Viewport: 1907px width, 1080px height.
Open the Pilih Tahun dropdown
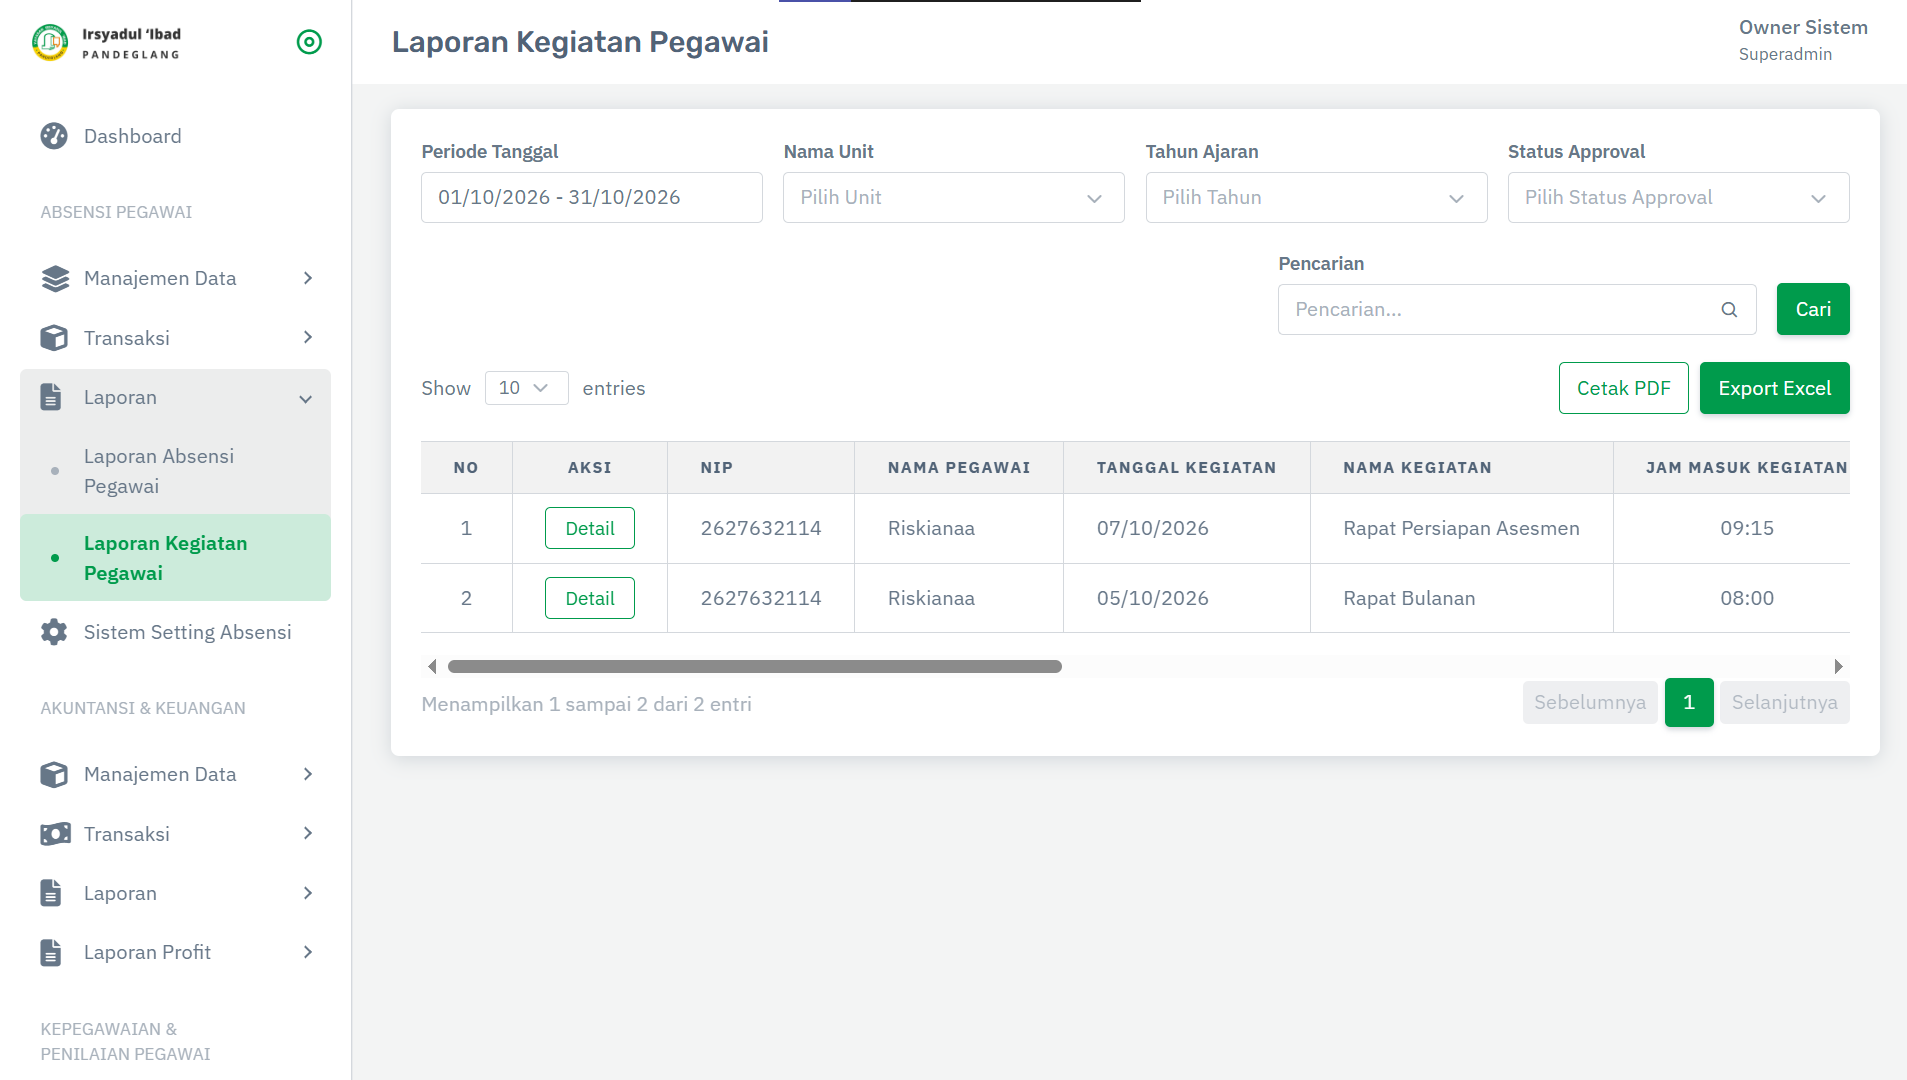(x=1316, y=197)
